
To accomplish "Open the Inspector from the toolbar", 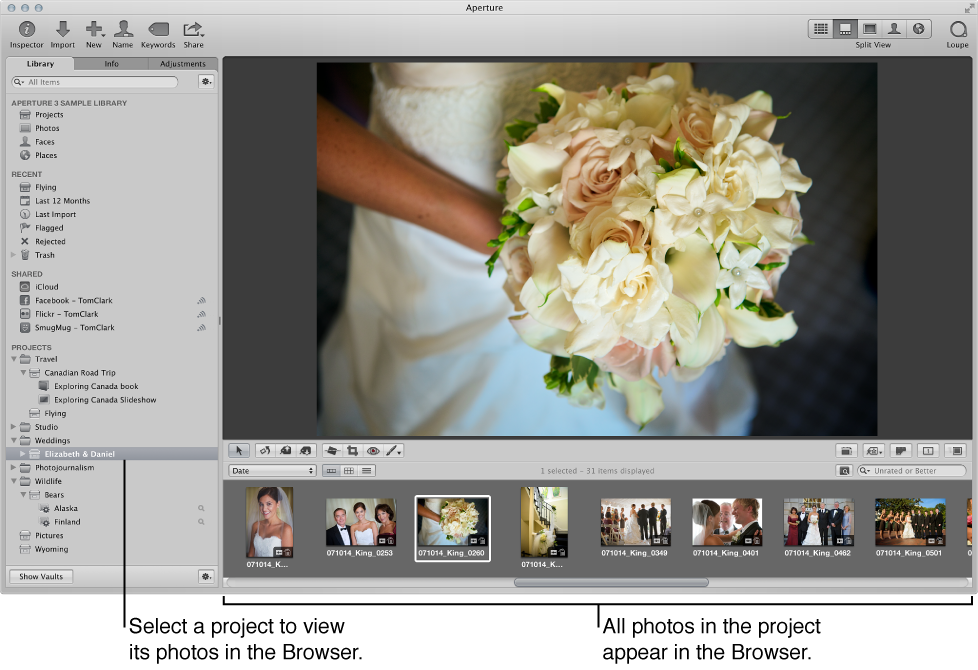I will click(26, 30).
